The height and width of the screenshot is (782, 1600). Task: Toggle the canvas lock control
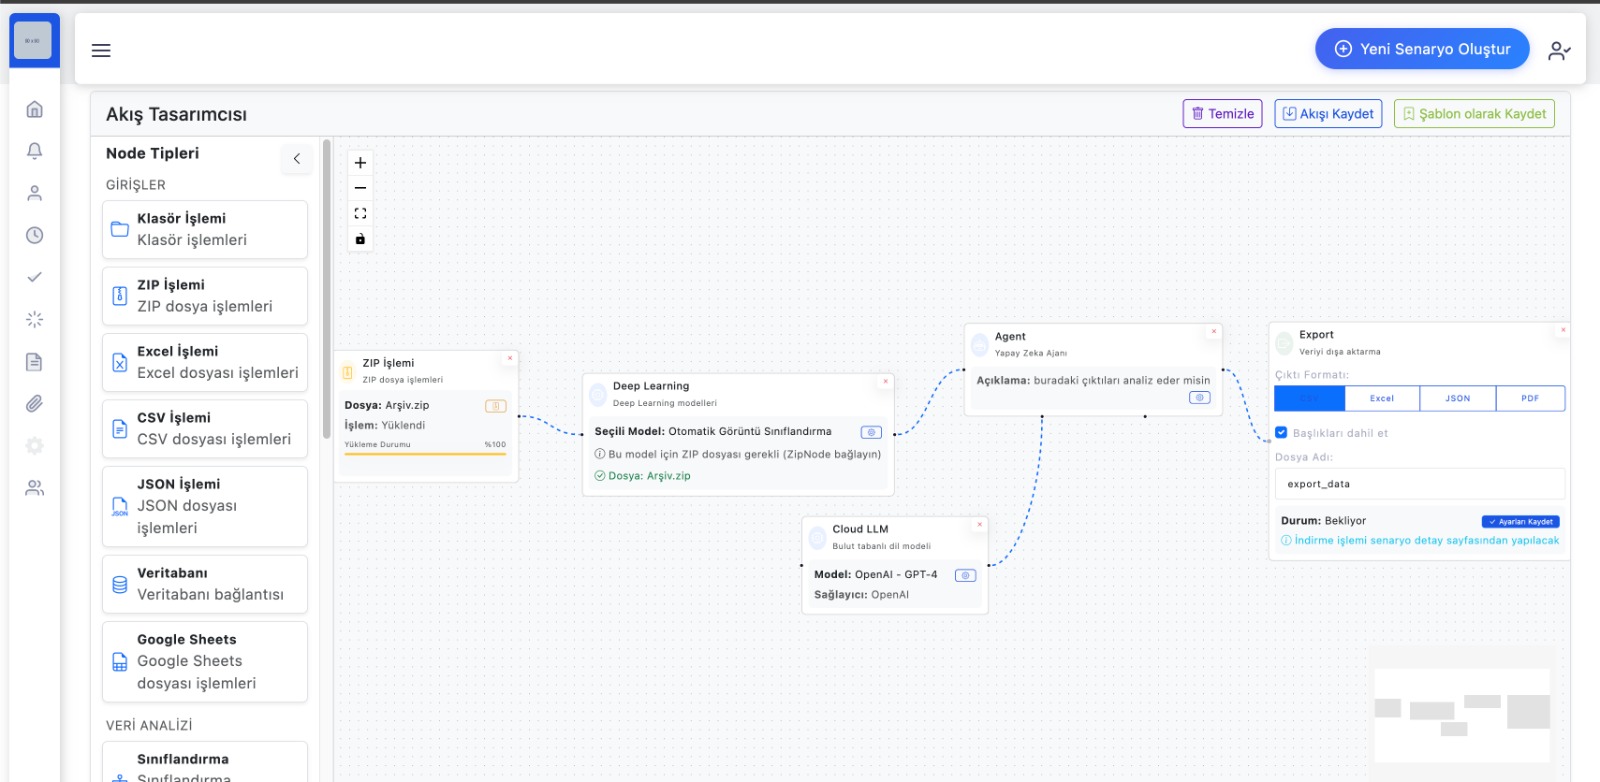coord(360,239)
